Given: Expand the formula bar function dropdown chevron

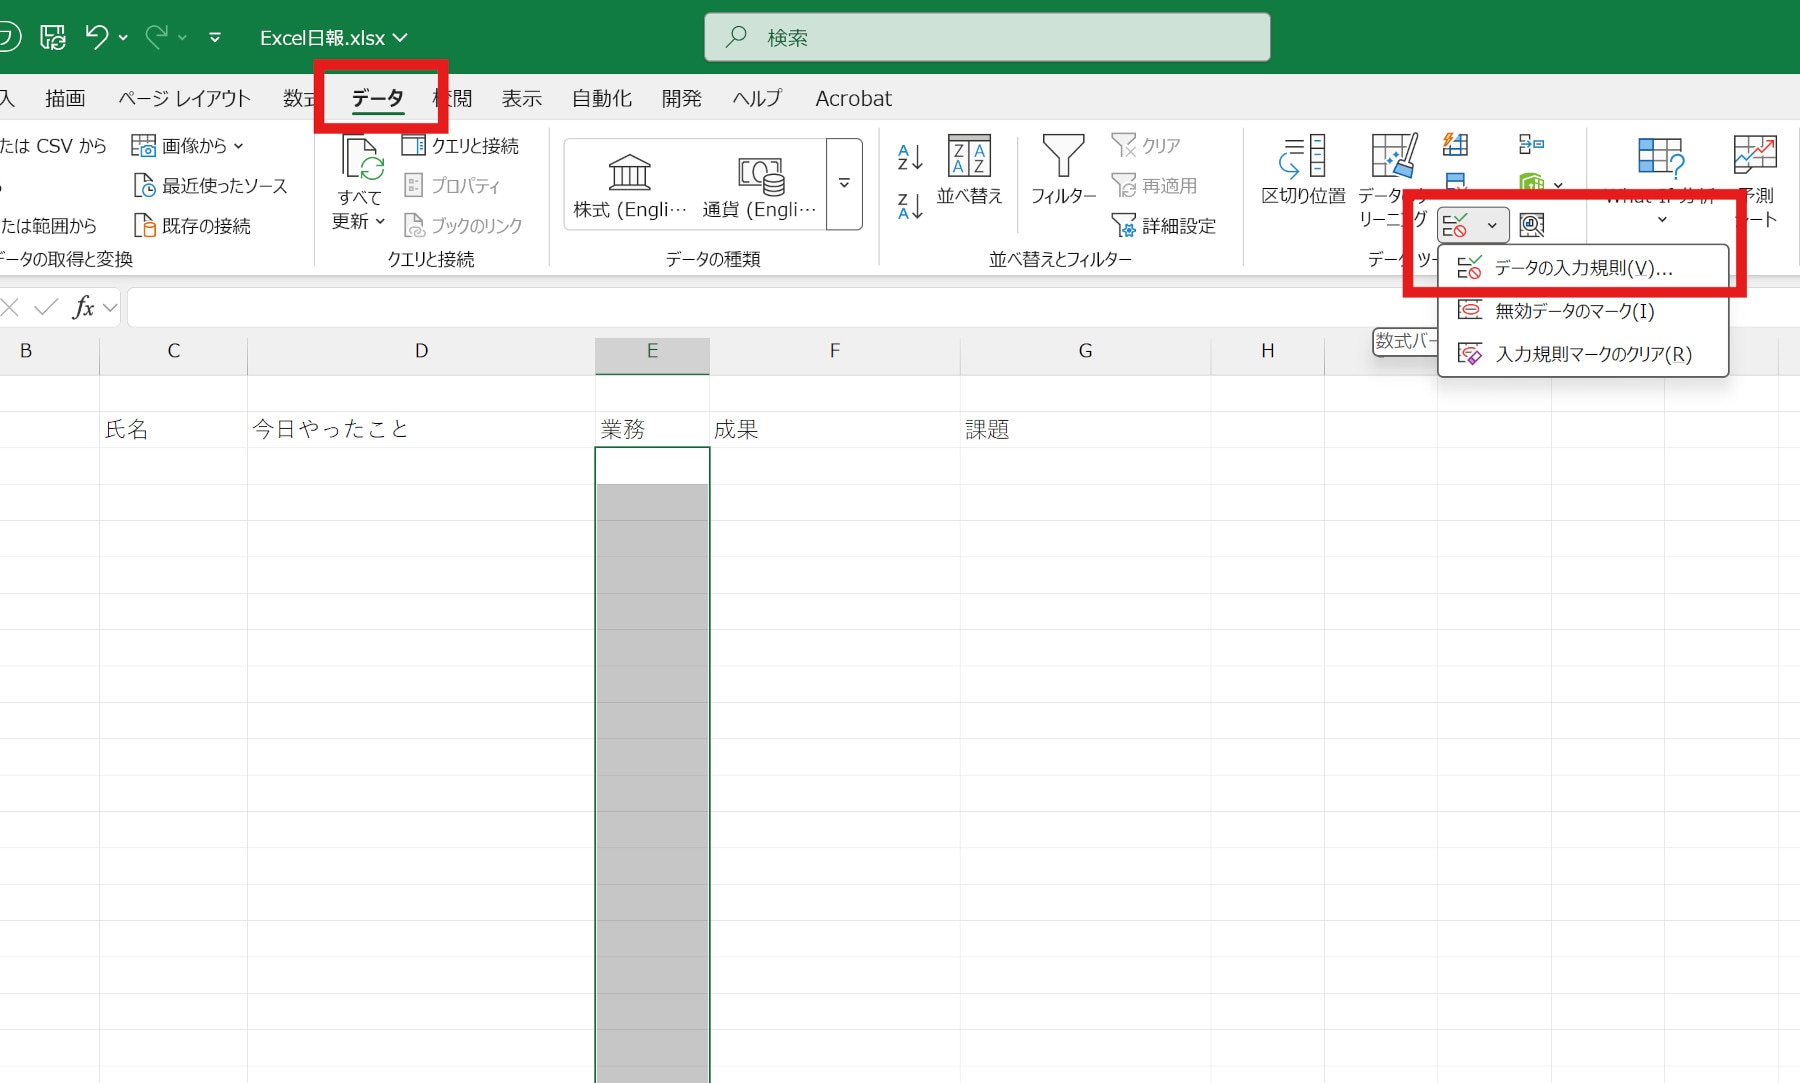Looking at the screenshot, I should pos(110,308).
